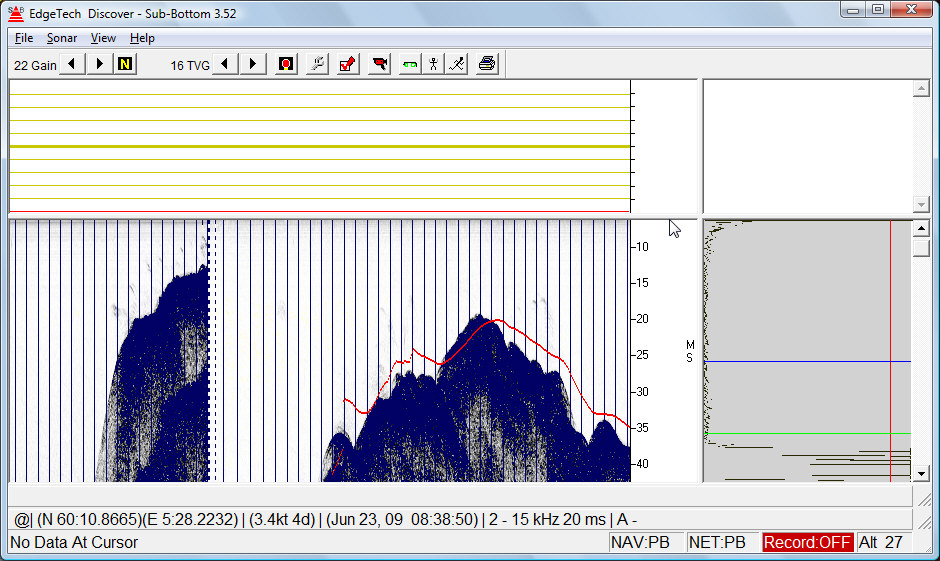This screenshot has height=561, width=940.
Task: Select the red drill-shaped tool icon
Action: coord(380,64)
